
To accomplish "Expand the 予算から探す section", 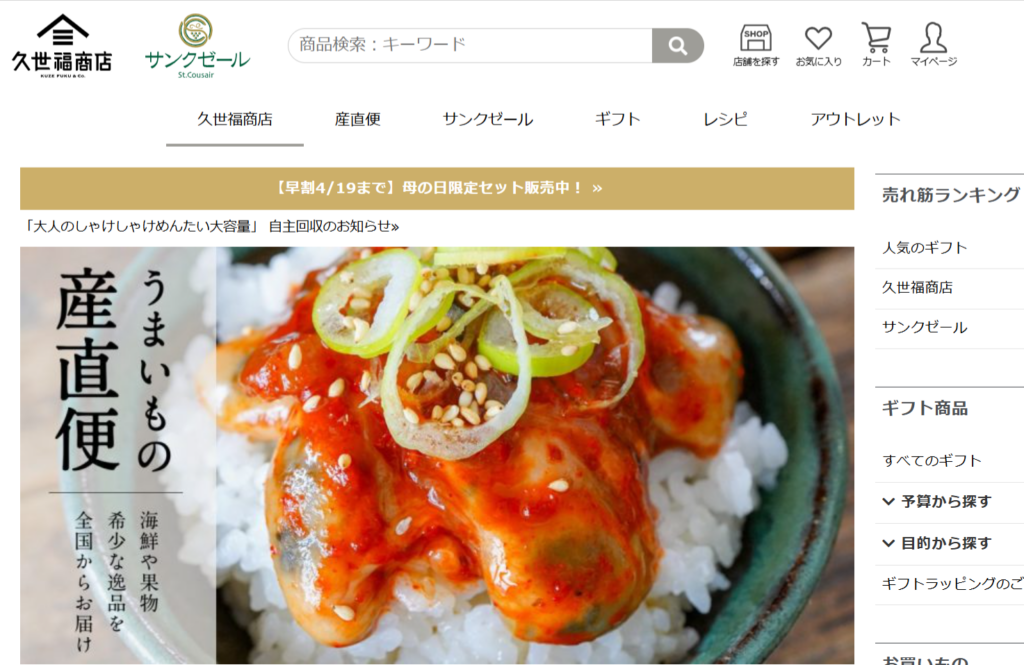I will [949, 502].
